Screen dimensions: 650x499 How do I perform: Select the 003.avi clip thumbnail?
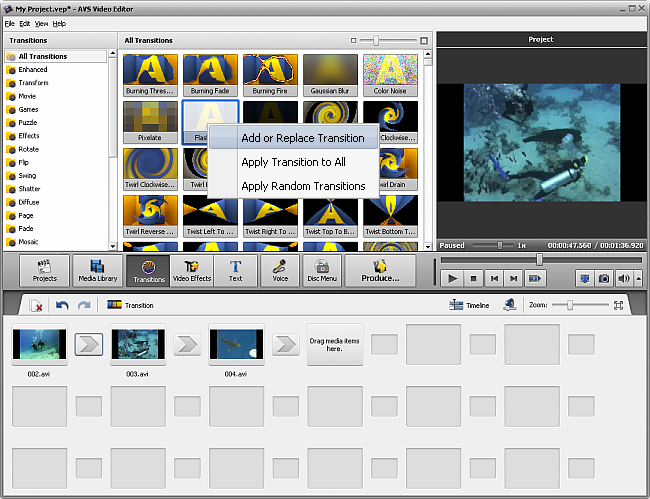click(x=138, y=344)
